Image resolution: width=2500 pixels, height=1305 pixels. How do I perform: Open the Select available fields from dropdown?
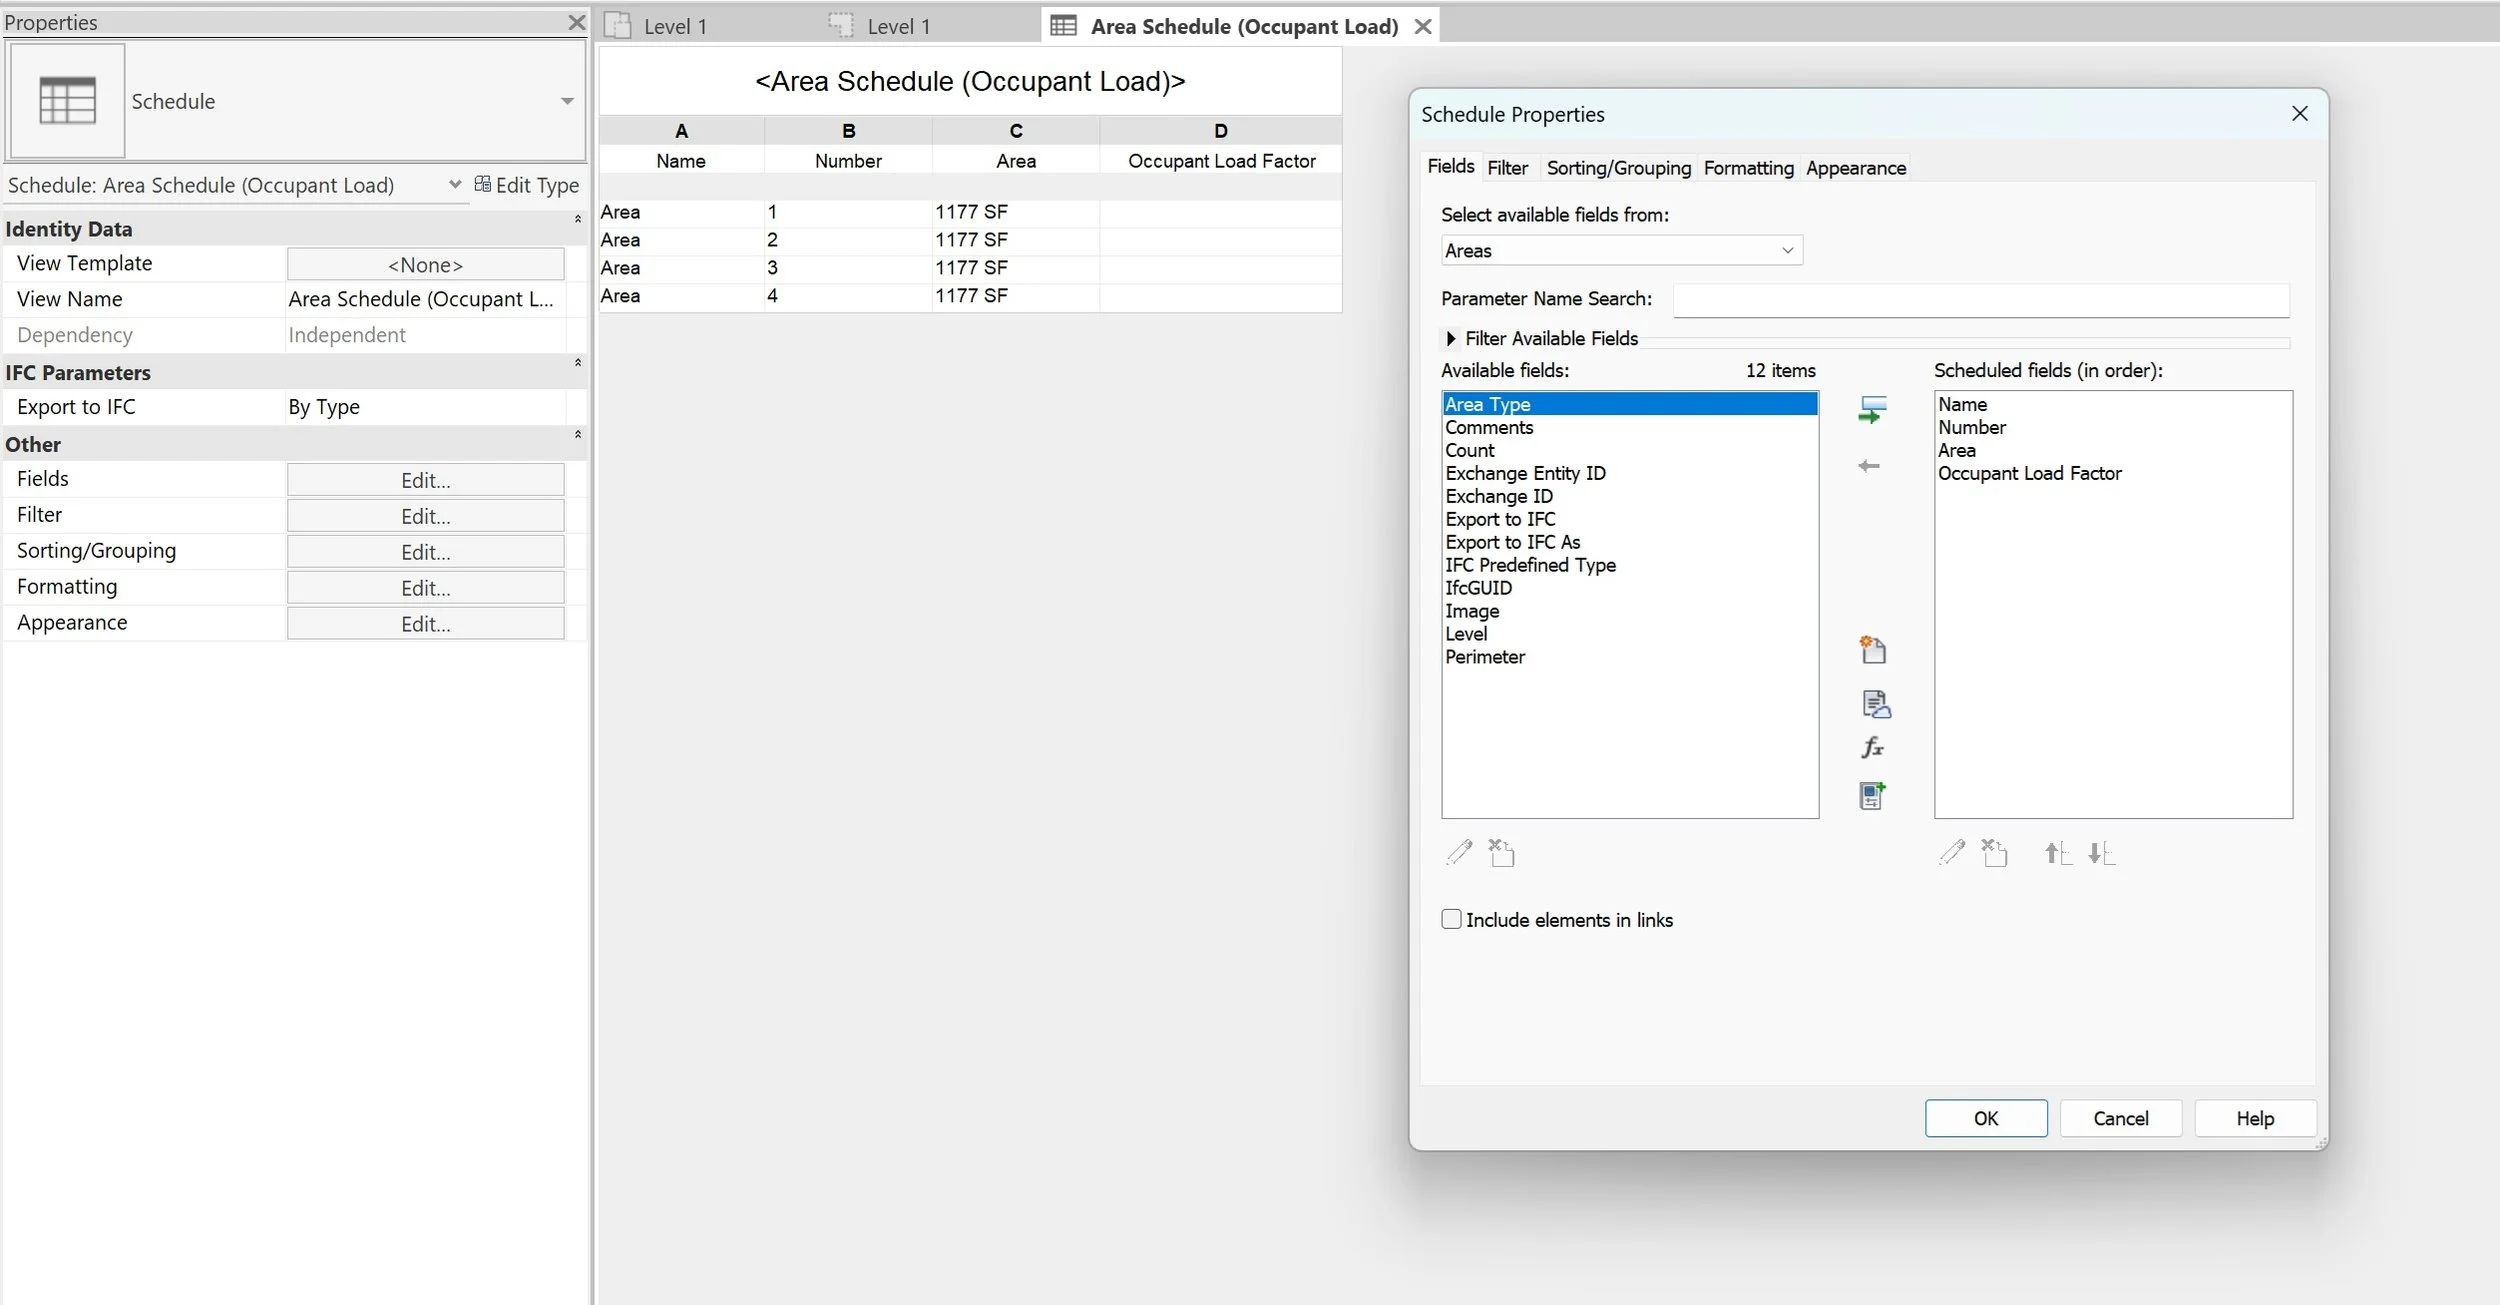click(x=1621, y=250)
